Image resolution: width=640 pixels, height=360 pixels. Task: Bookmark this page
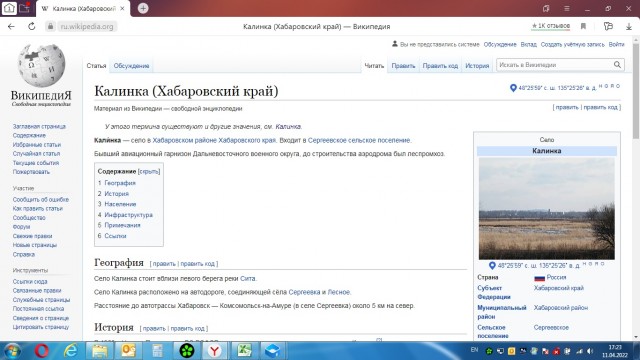583,27
